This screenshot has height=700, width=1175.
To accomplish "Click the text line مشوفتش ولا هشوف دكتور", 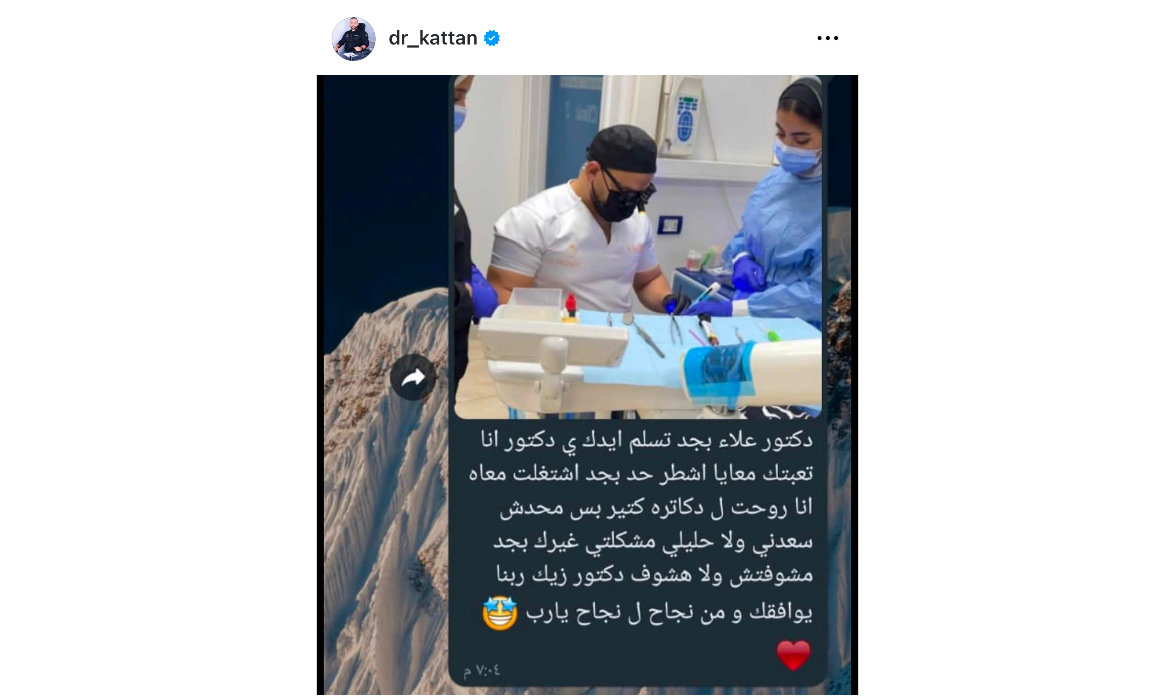I will tap(654, 576).
